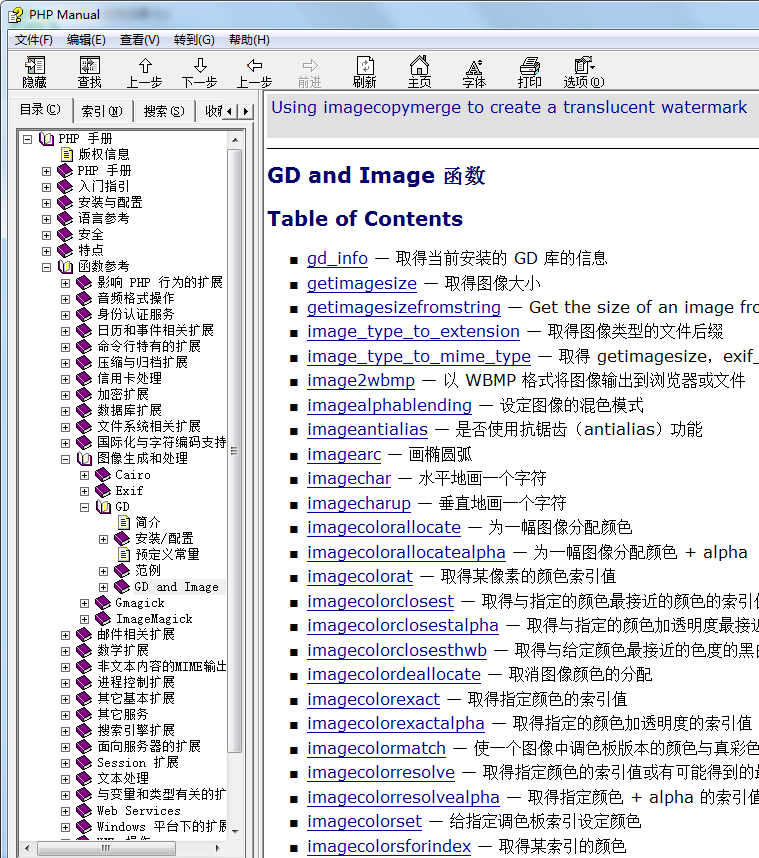Screen dimensions: 759x858
Task: Expand the 安装/配置 tree node
Action: point(103,539)
